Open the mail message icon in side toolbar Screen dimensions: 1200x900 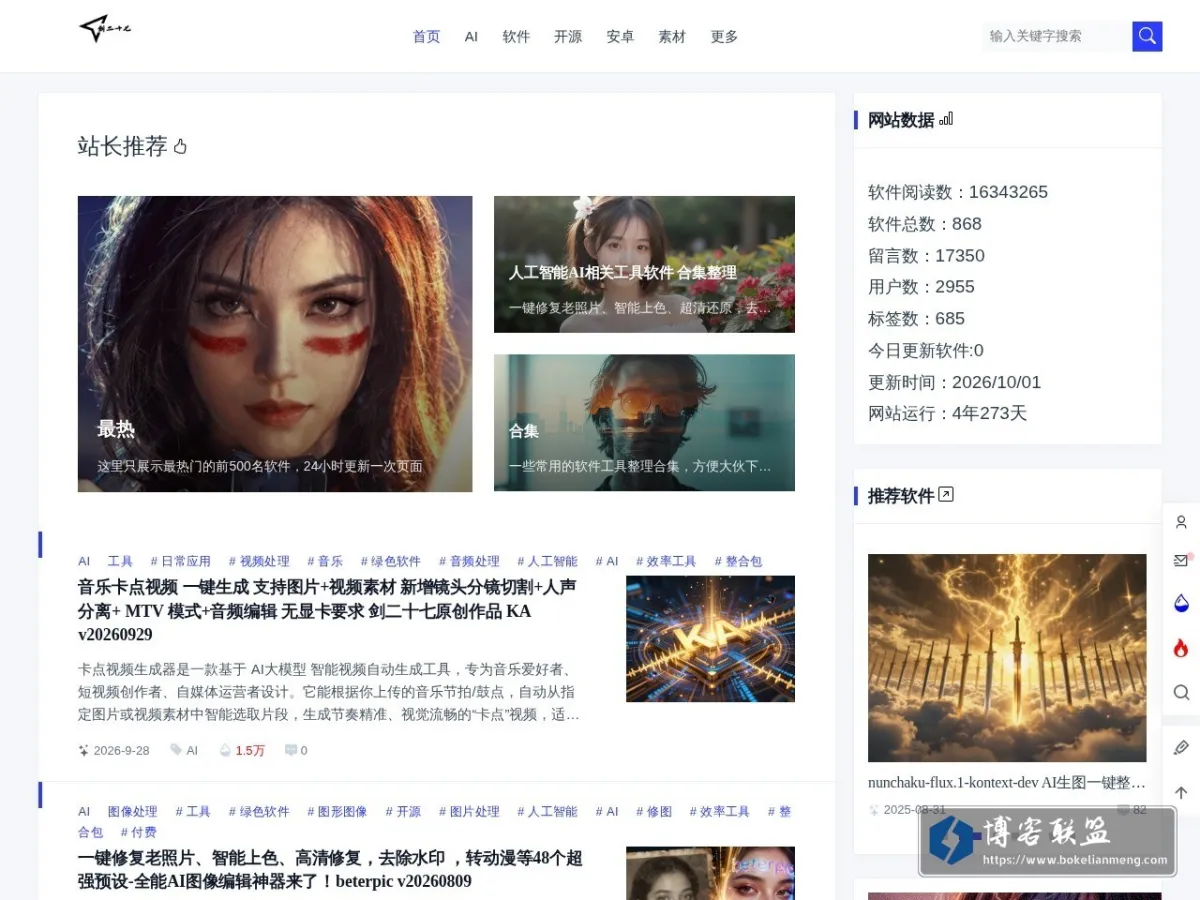[x=1181, y=560]
